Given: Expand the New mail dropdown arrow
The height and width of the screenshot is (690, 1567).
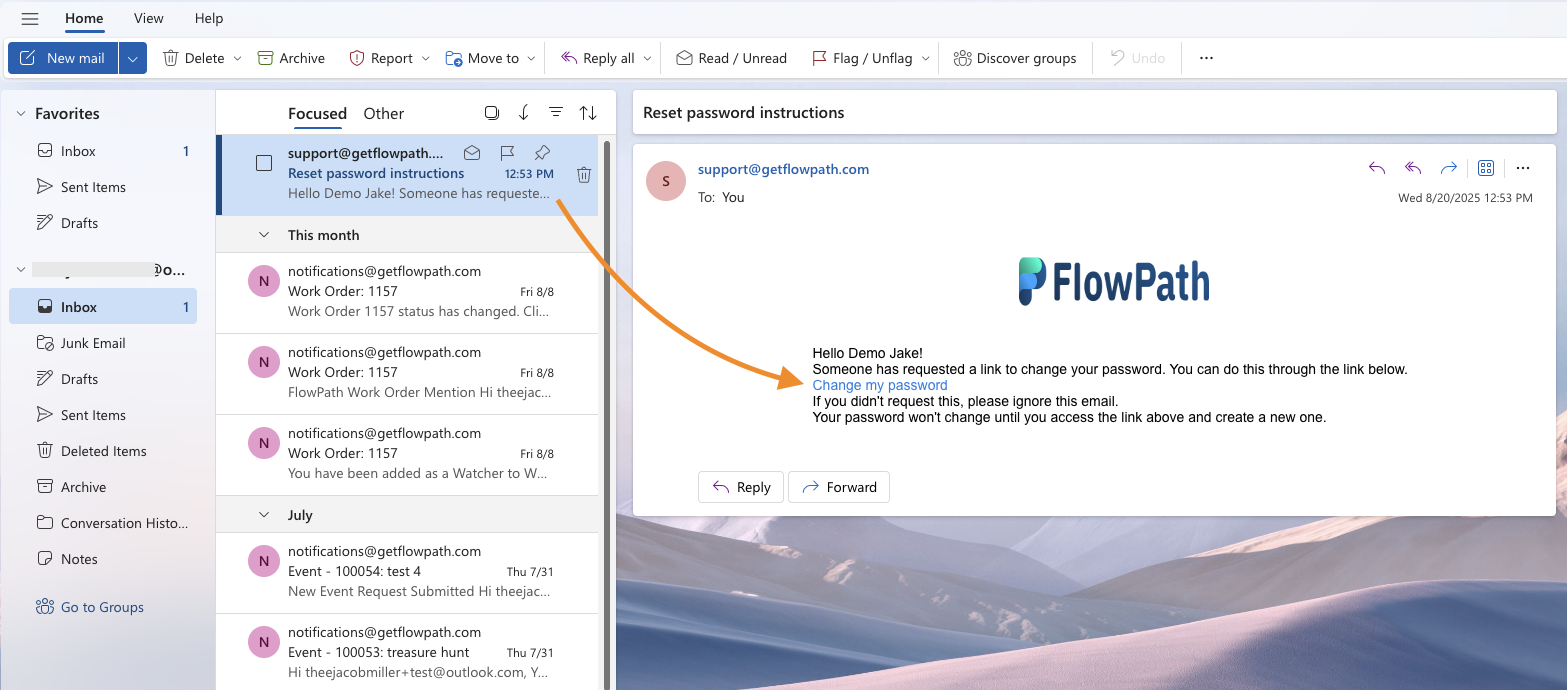Looking at the screenshot, I should coord(133,58).
